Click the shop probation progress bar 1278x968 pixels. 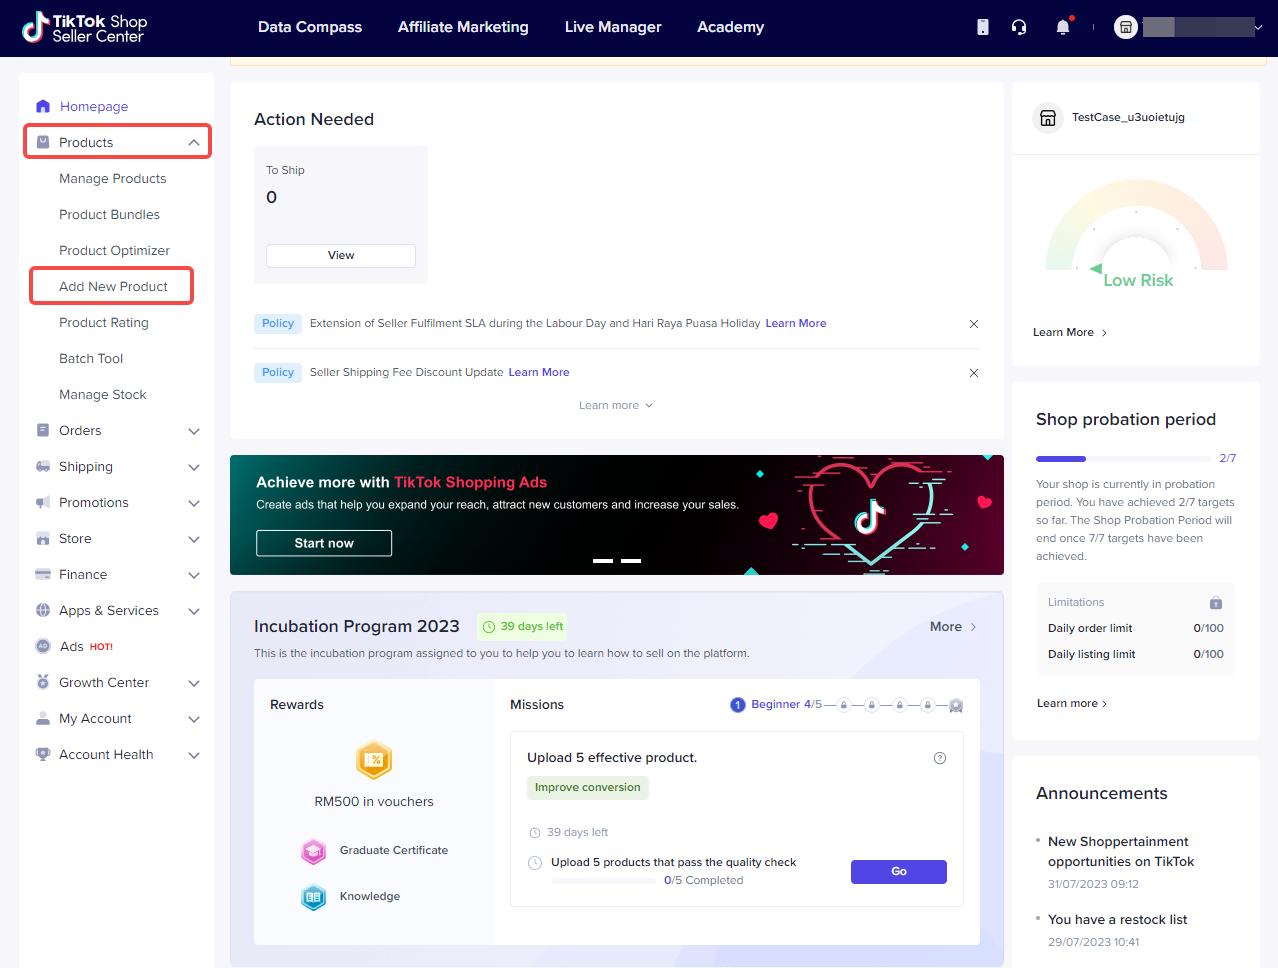1122,459
